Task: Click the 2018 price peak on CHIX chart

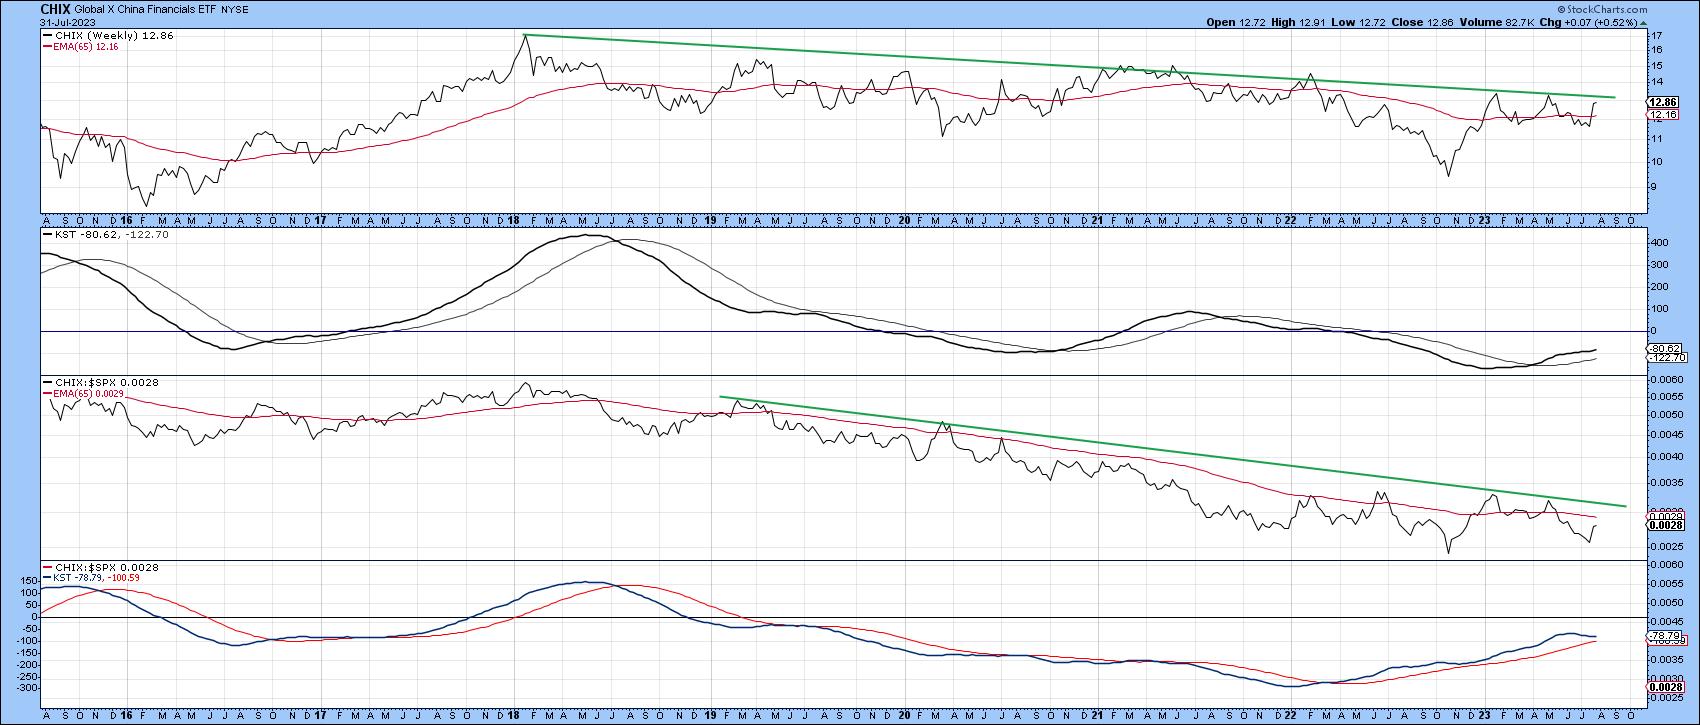Action: point(525,36)
